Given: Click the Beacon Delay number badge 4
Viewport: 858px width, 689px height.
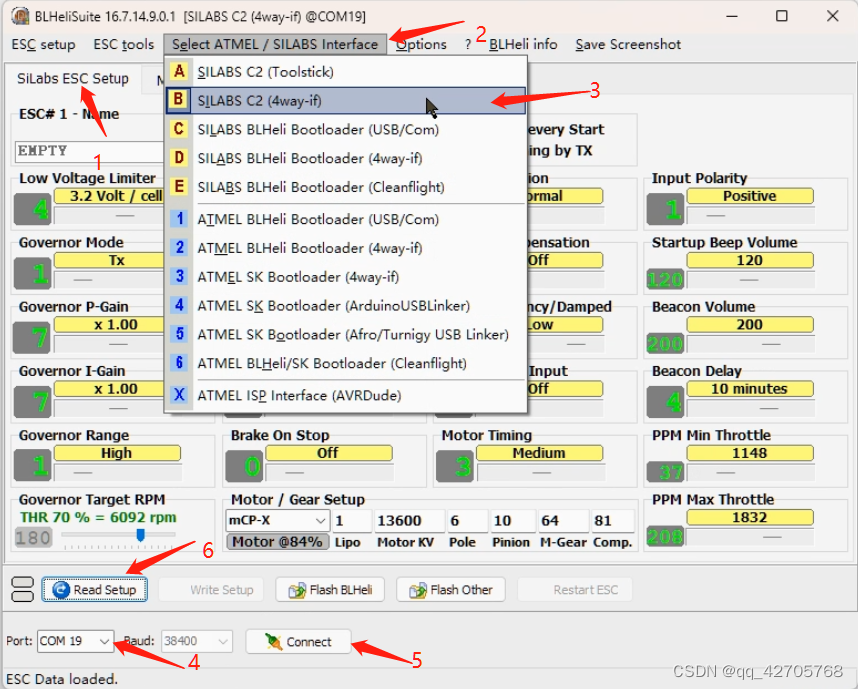Looking at the screenshot, I should [x=665, y=402].
